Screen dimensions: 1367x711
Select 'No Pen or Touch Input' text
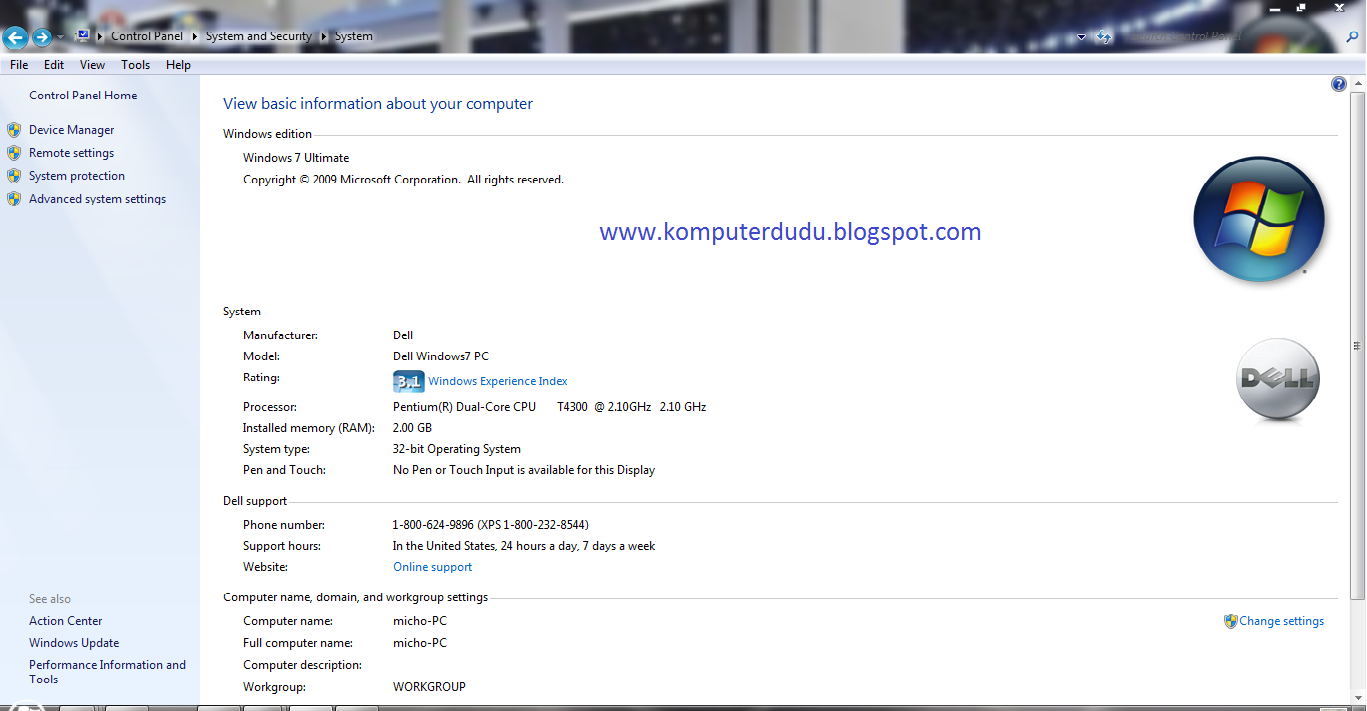coord(454,470)
